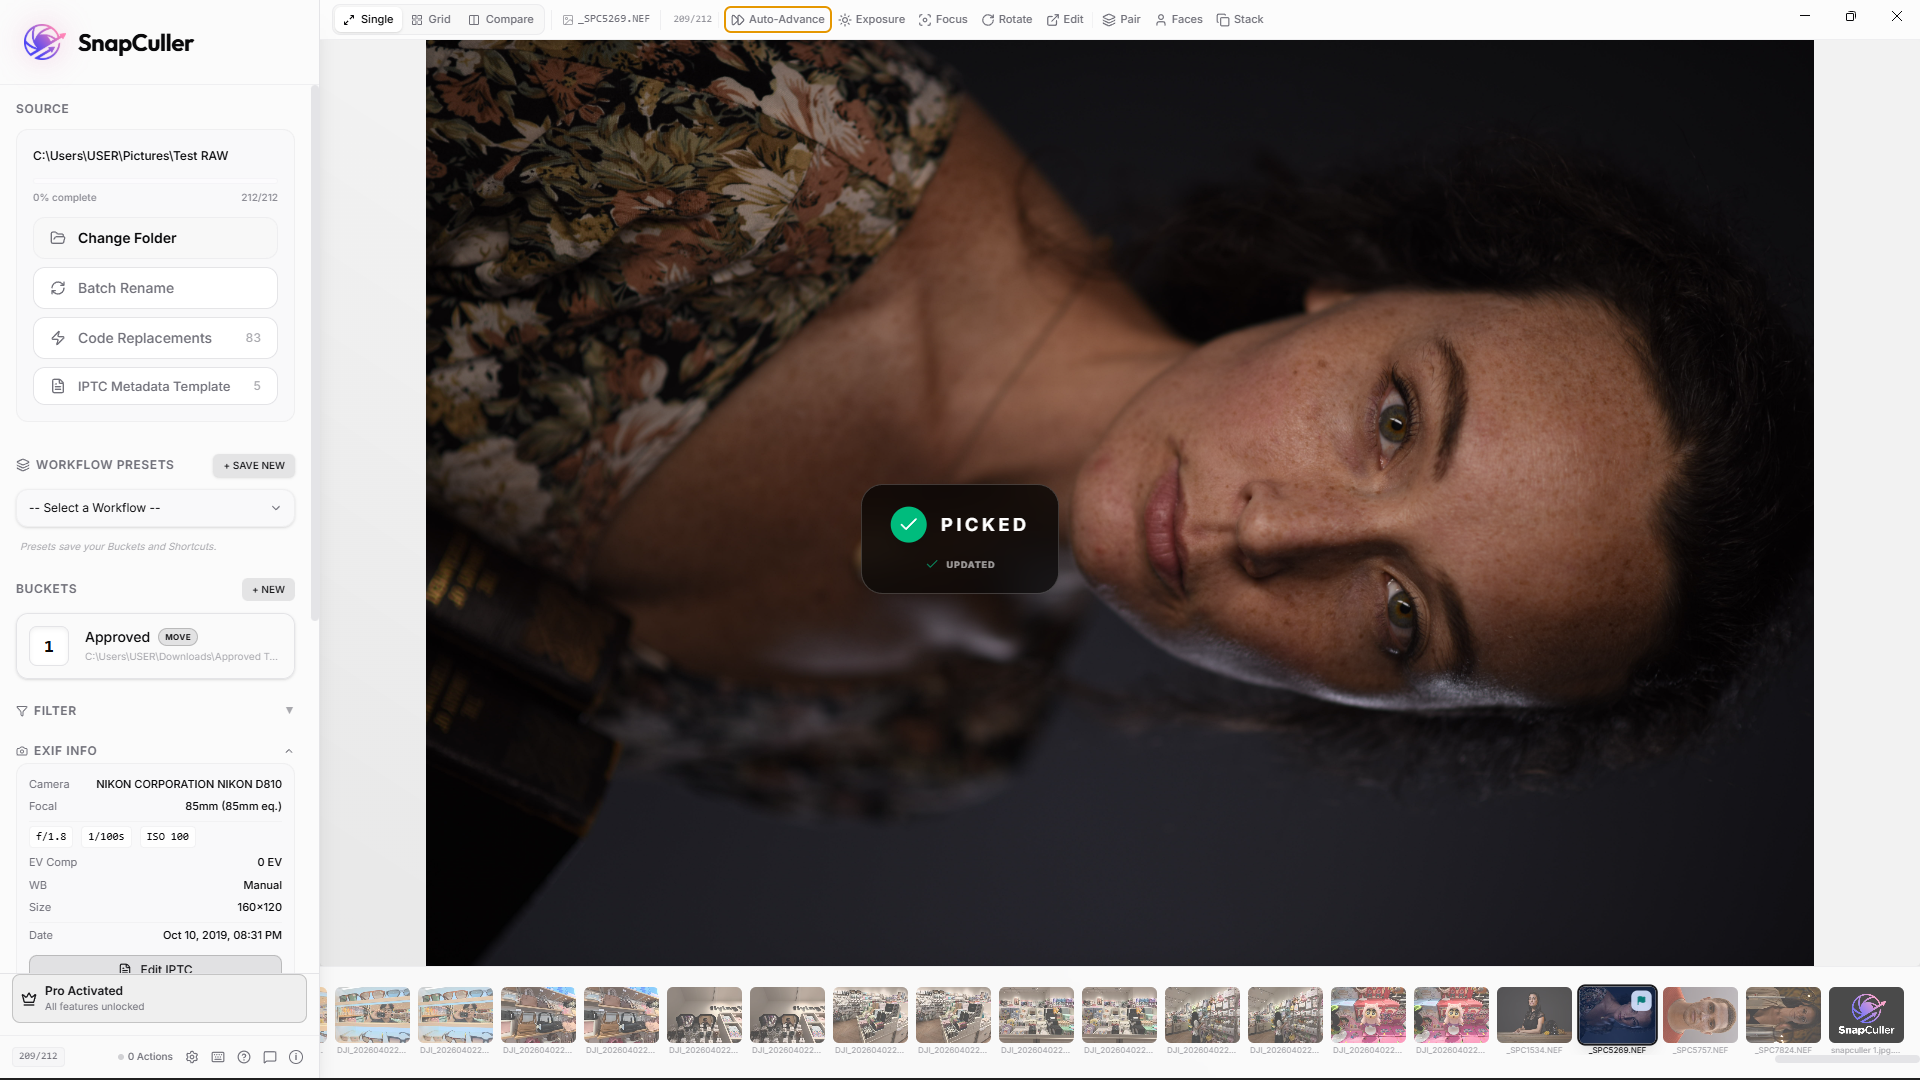Click the layers icon beside WORKFLOW PRESETS
The image size is (1920, 1080).
pyautogui.click(x=23, y=465)
